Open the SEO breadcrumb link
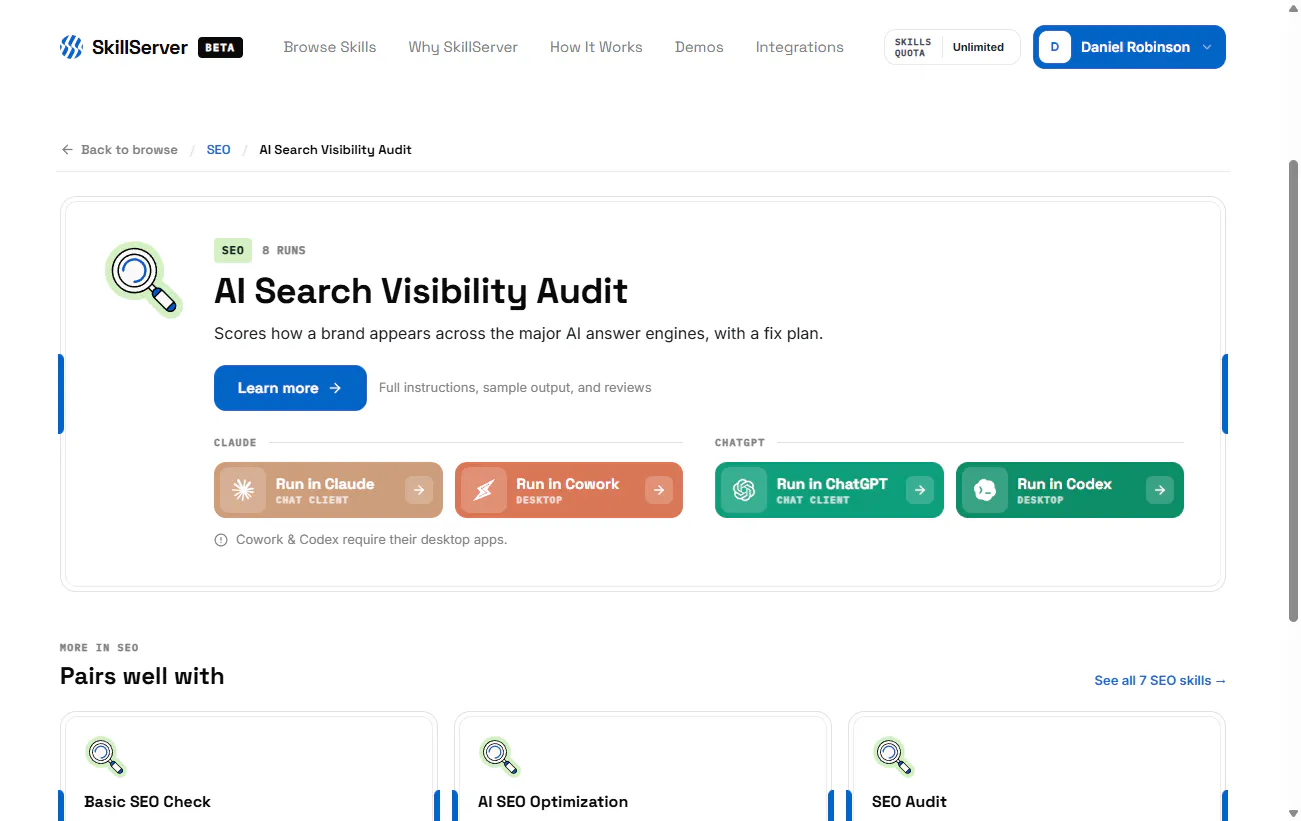This screenshot has height=821, width=1301. (x=218, y=150)
